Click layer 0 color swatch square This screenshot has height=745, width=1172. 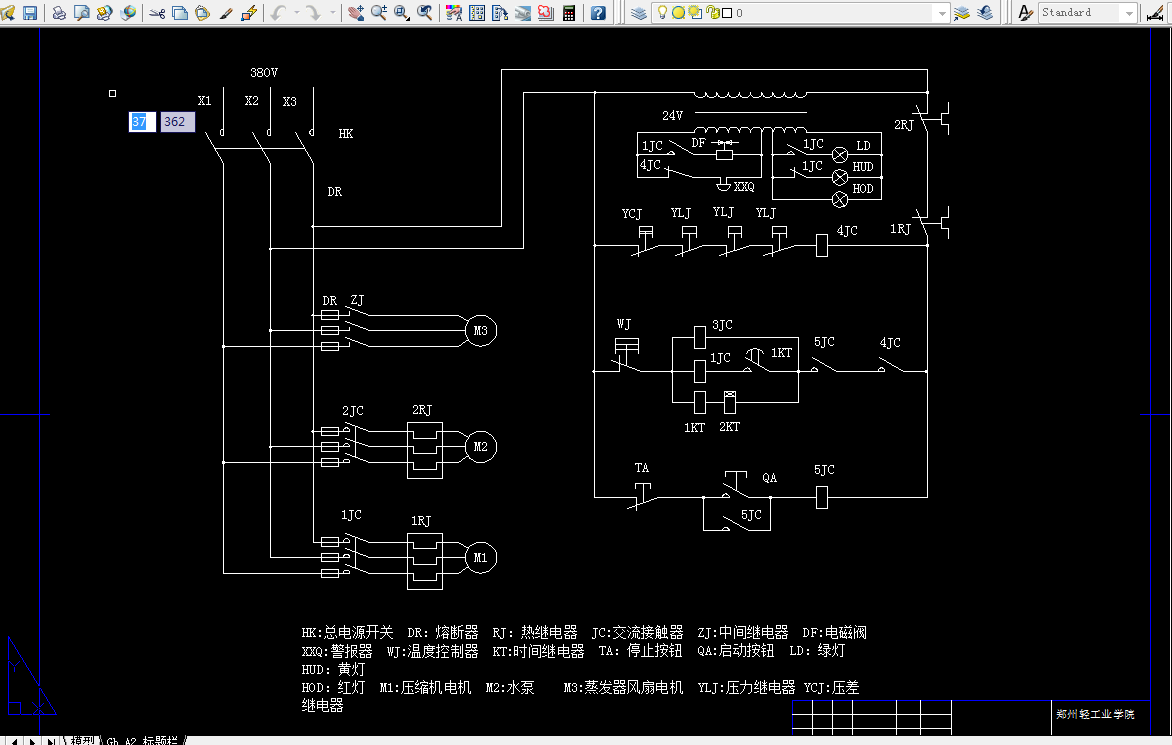coord(727,13)
